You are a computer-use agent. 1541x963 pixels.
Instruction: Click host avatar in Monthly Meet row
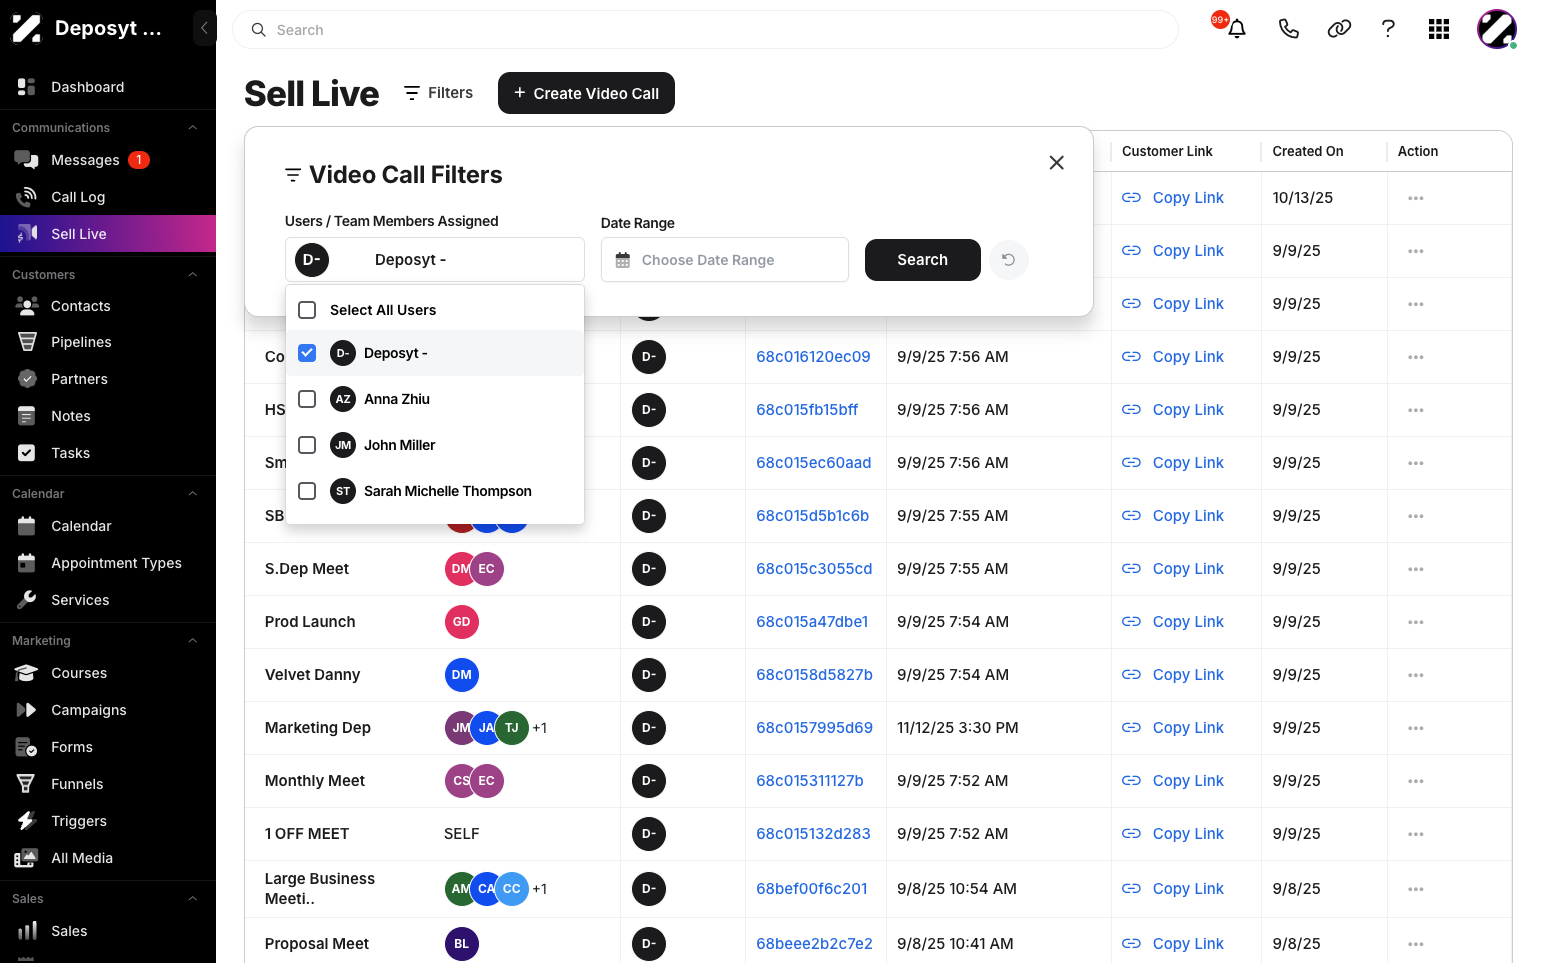pos(649,781)
